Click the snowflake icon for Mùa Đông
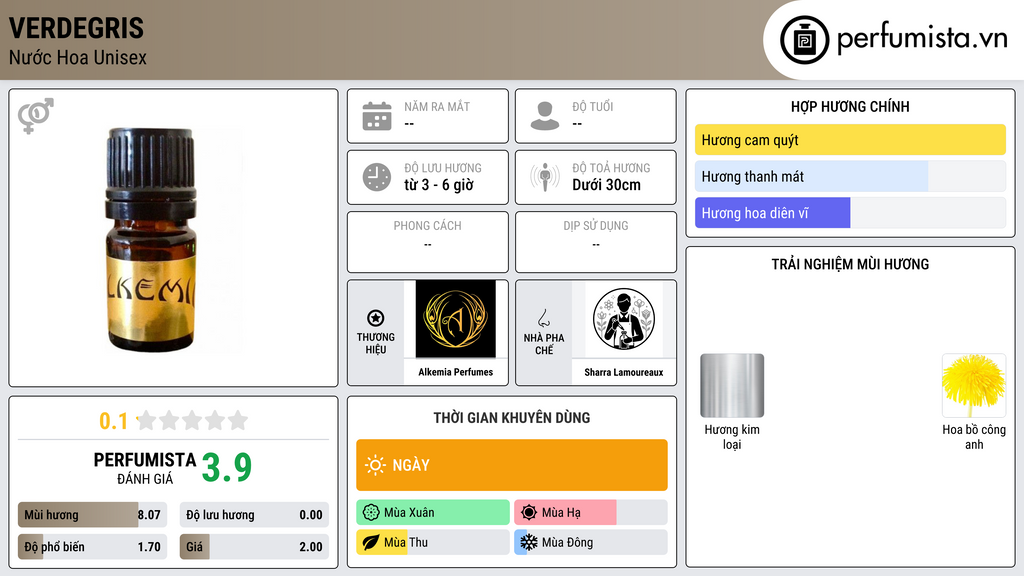The height and width of the screenshot is (576, 1024). click(x=528, y=542)
